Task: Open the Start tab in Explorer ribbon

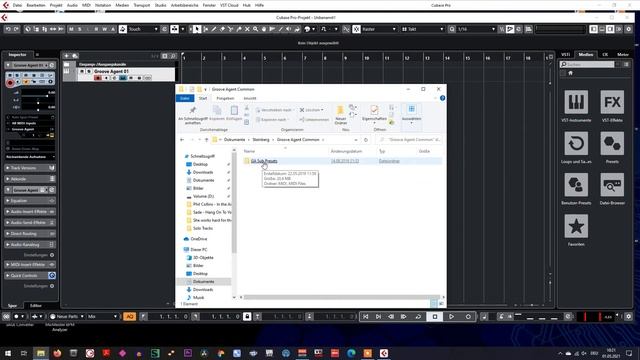Action: (x=203, y=98)
